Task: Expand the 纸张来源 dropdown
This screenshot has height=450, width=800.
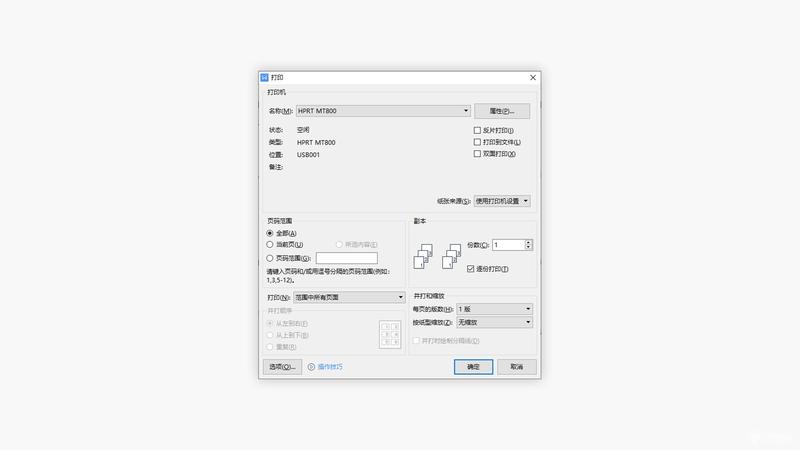Action: pyautogui.click(x=502, y=201)
